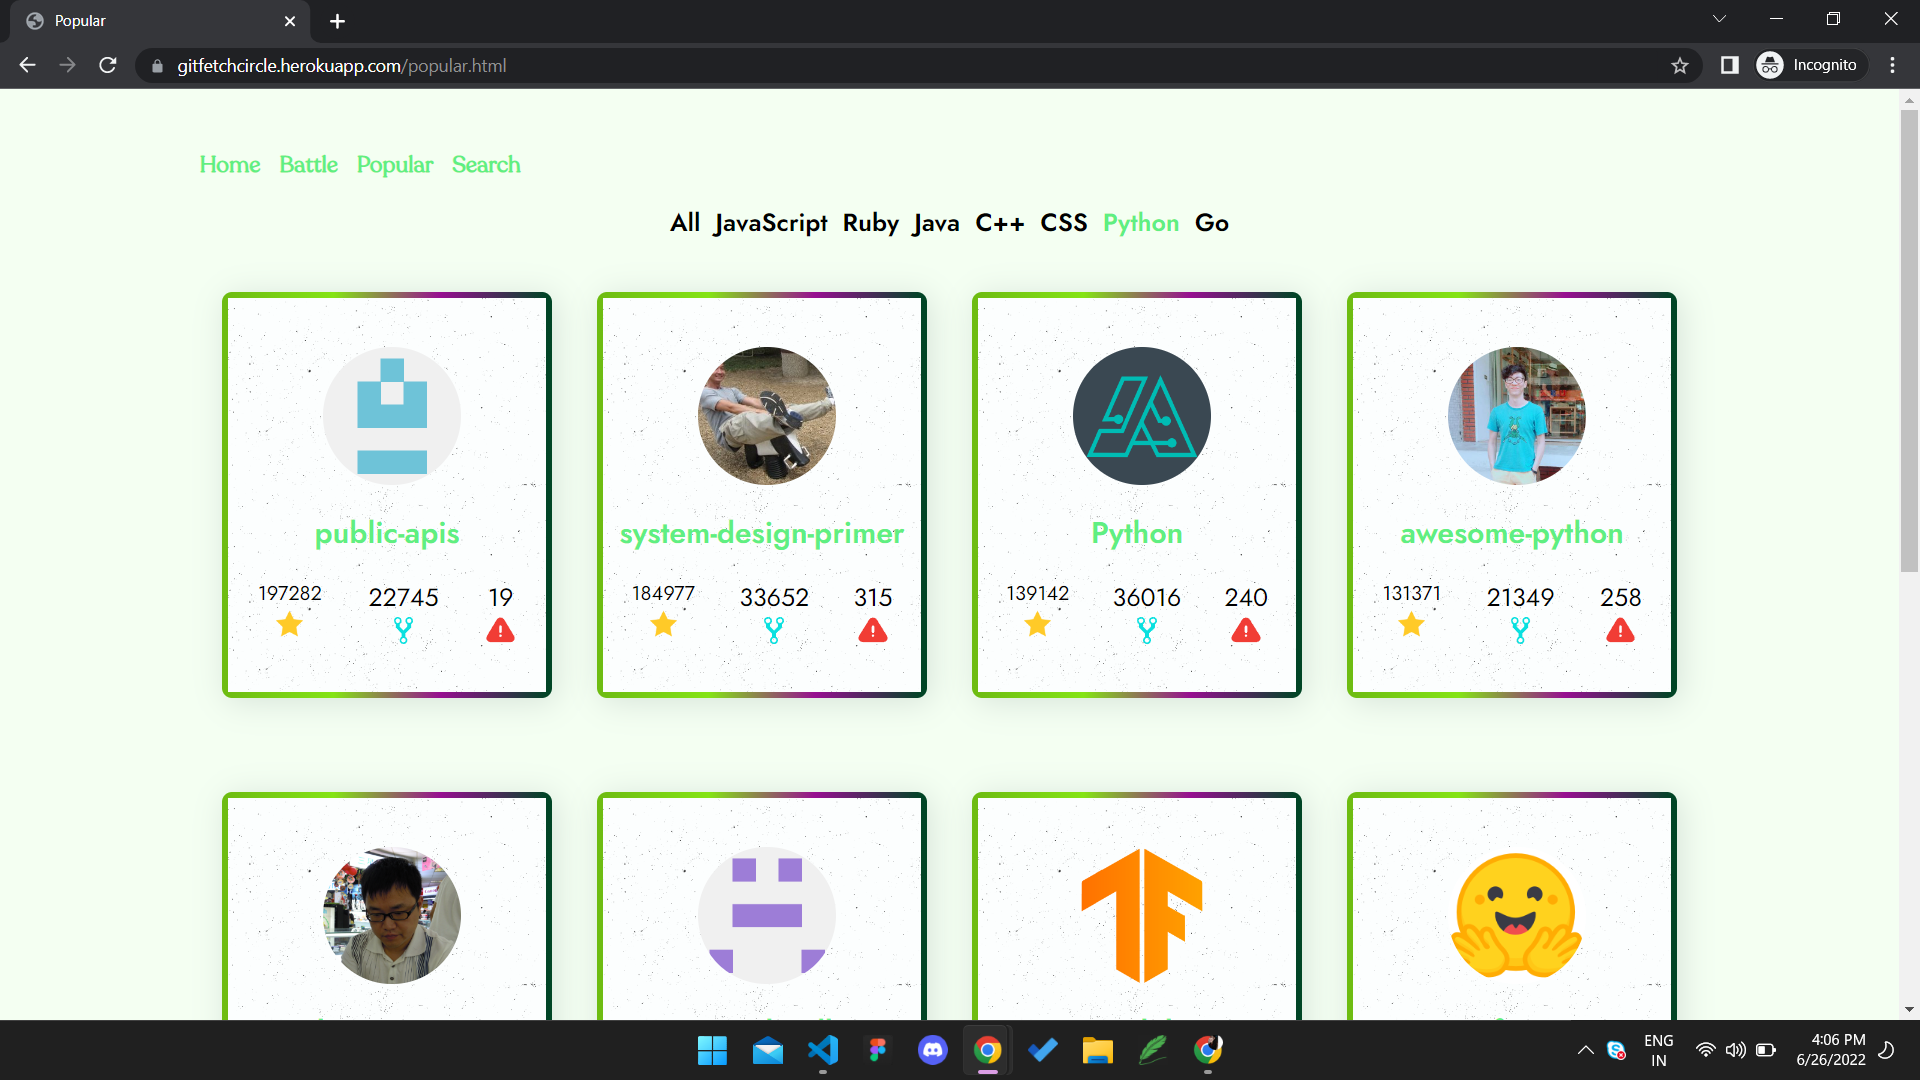This screenshot has height=1080, width=1920.
Task: Open the Chrome three-dot menu
Action: 1892,66
